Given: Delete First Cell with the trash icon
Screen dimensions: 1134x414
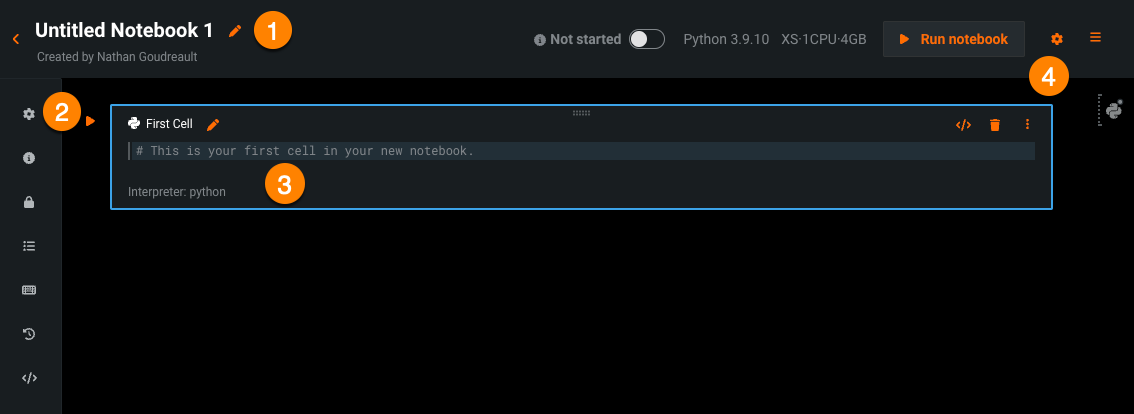Looking at the screenshot, I should pyautogui.click(x=995, y=125).
